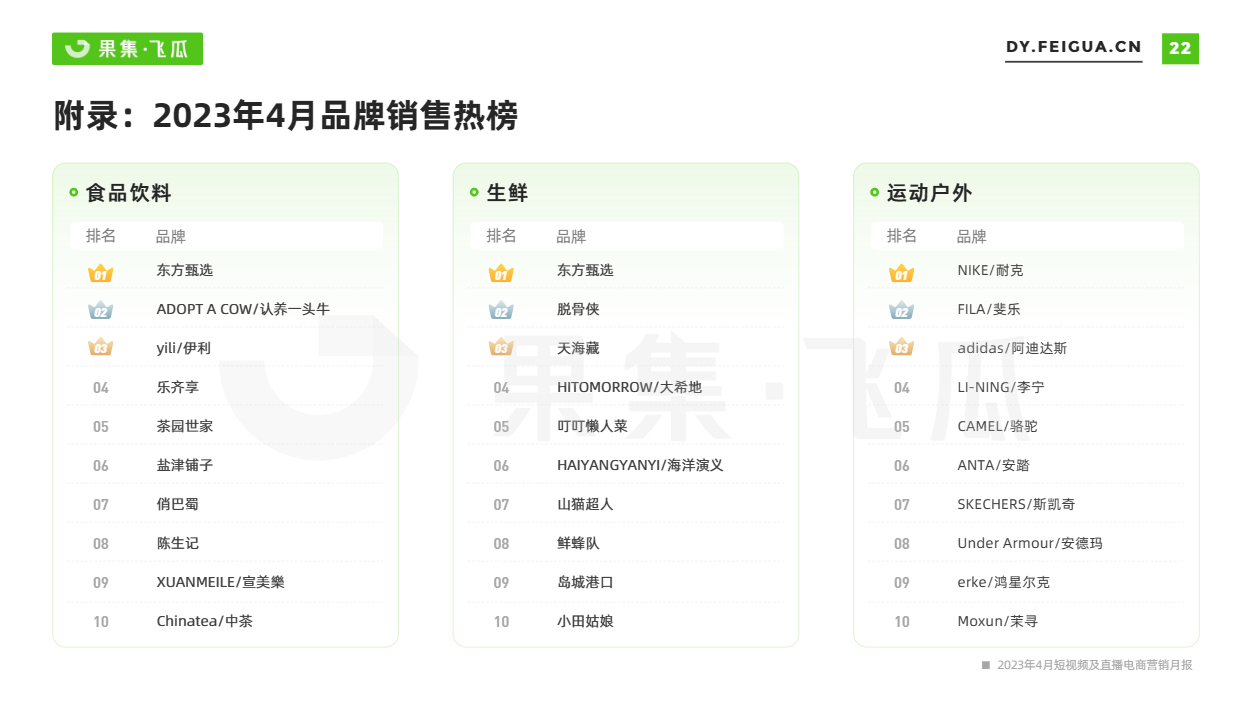Click the gold 01 crown beside 生鲜's 东方甄选
The width and height of the screenshot is (1250, 703).
point(501,273)
